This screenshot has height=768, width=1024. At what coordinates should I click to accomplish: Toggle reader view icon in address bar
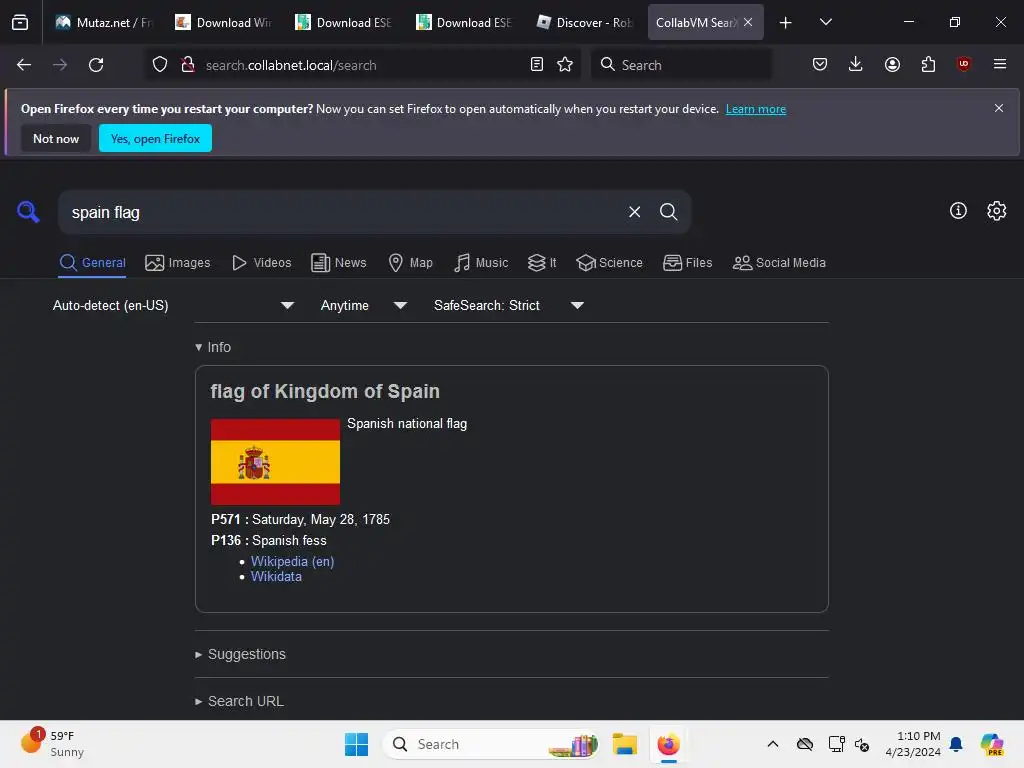(537, 65)
